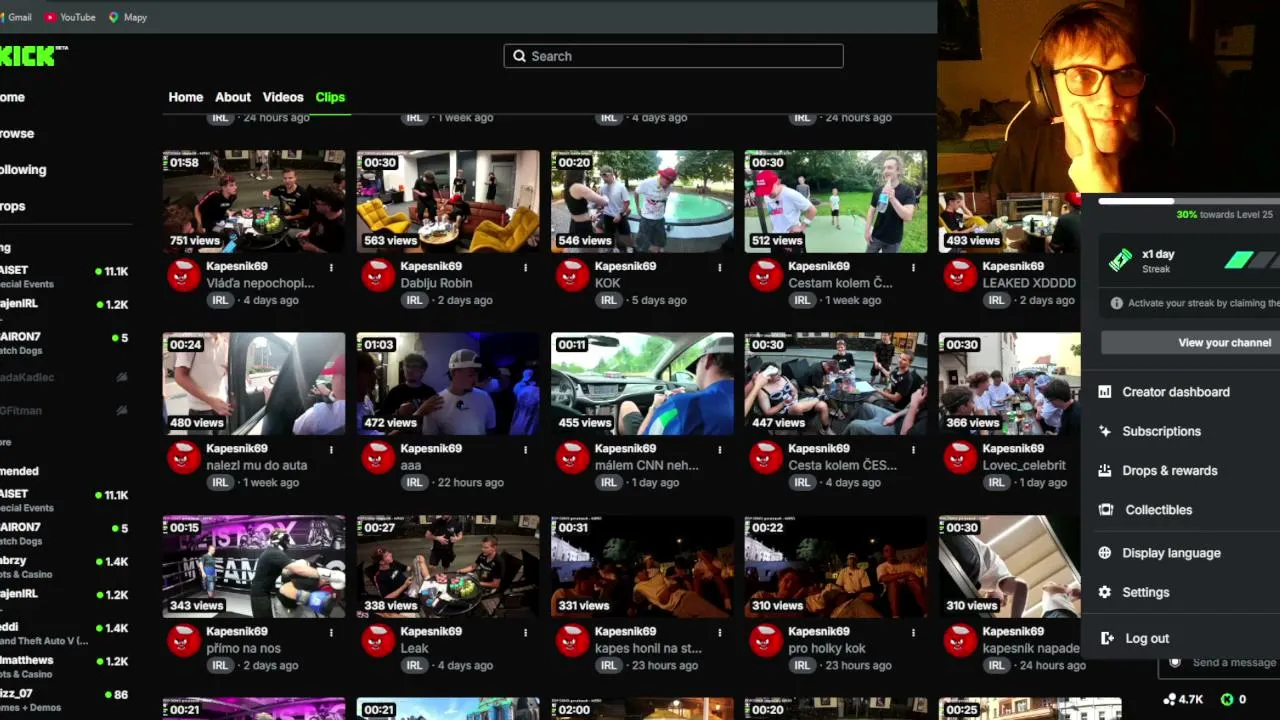Click the channel avatar beside 'Dablju Robin' clip
The width and height of the screenshot is (1280, 720).
(378, 275)
